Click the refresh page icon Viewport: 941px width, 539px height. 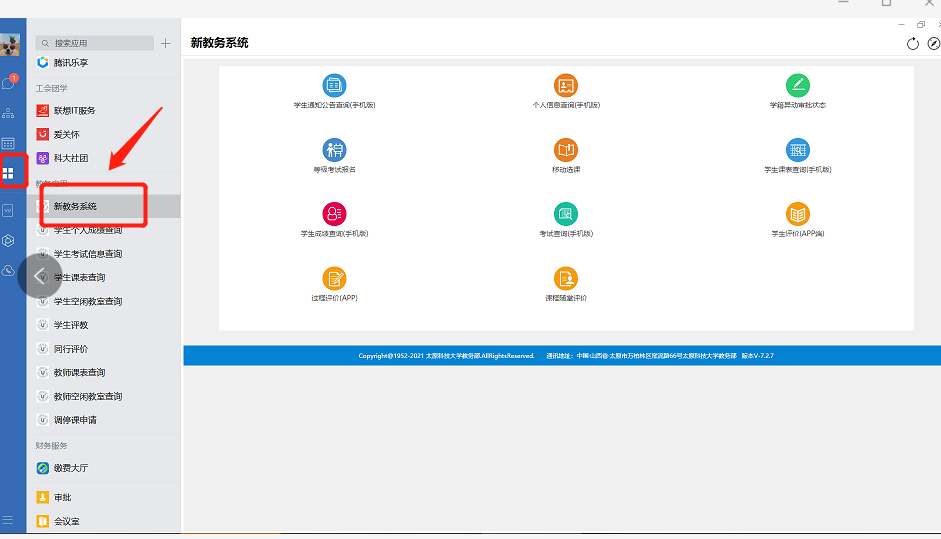click(x=912, y=43)
